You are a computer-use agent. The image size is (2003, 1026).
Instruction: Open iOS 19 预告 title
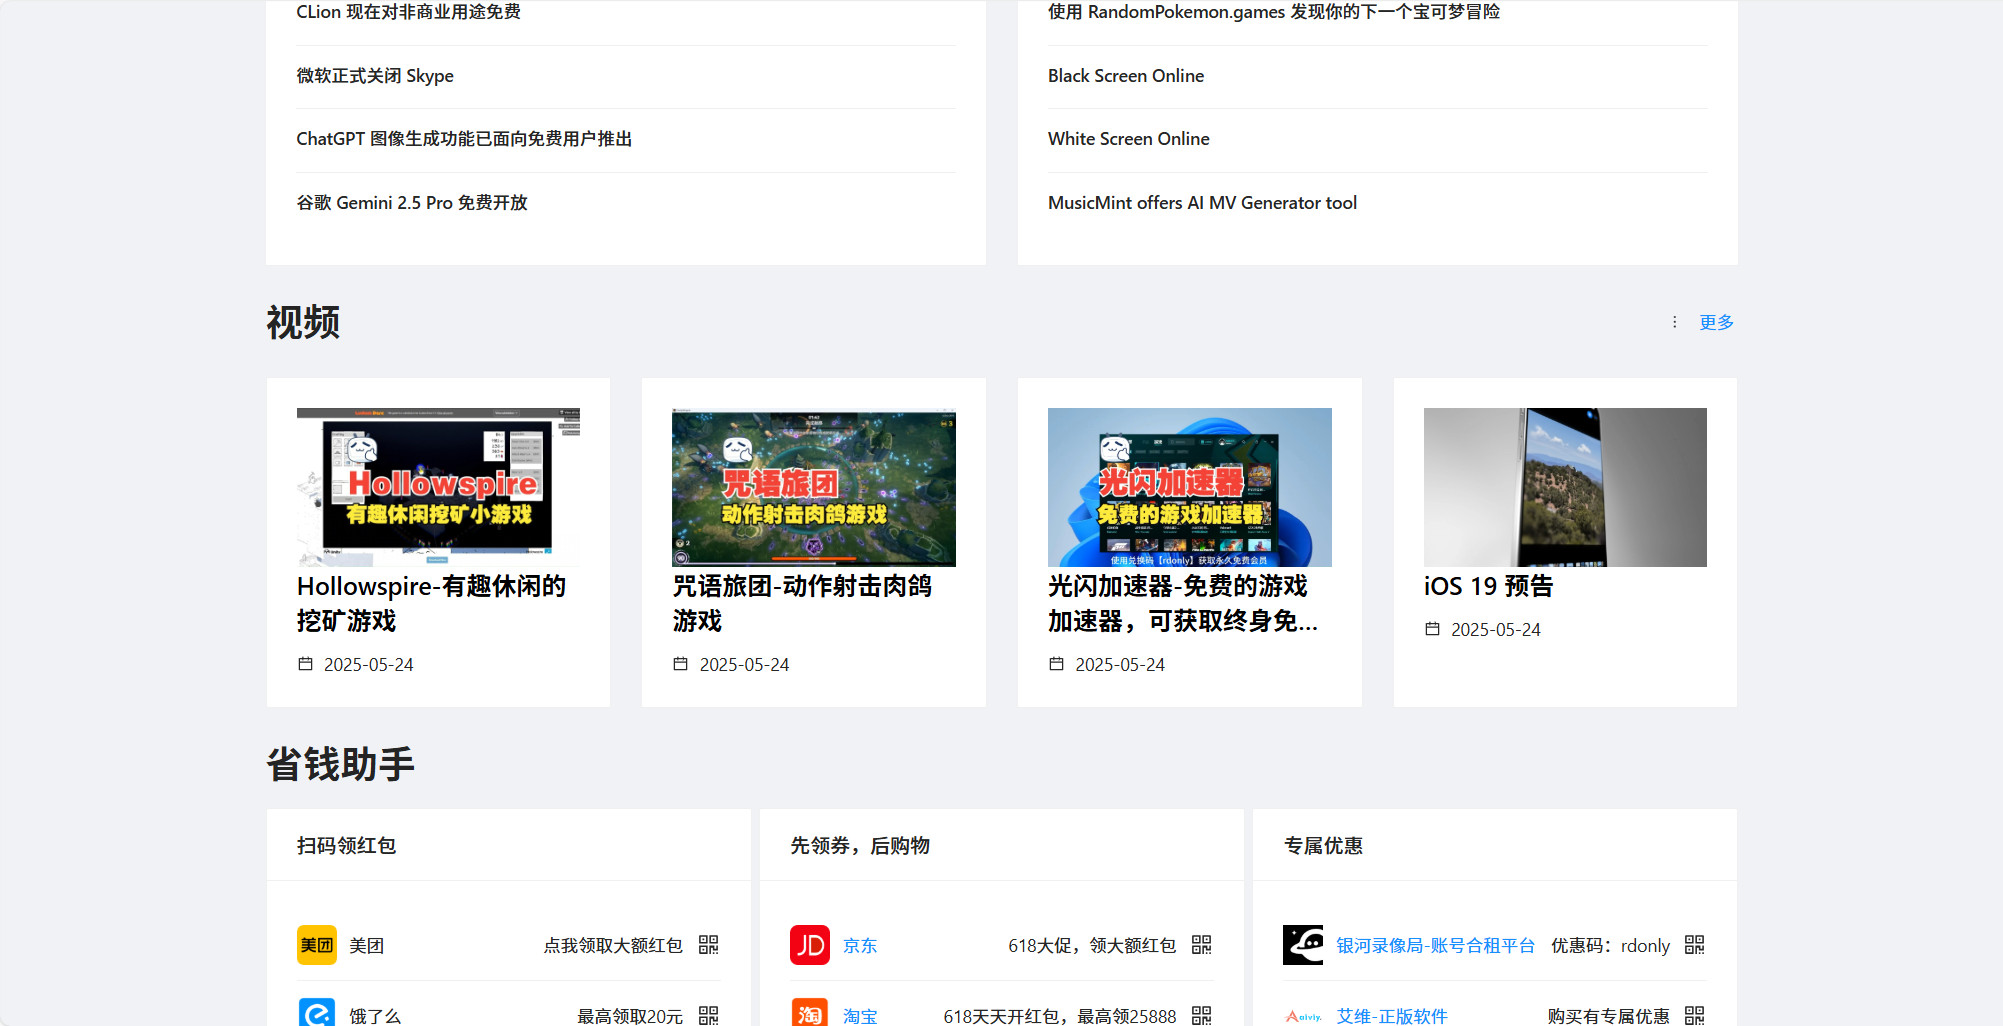(1488, 586)
